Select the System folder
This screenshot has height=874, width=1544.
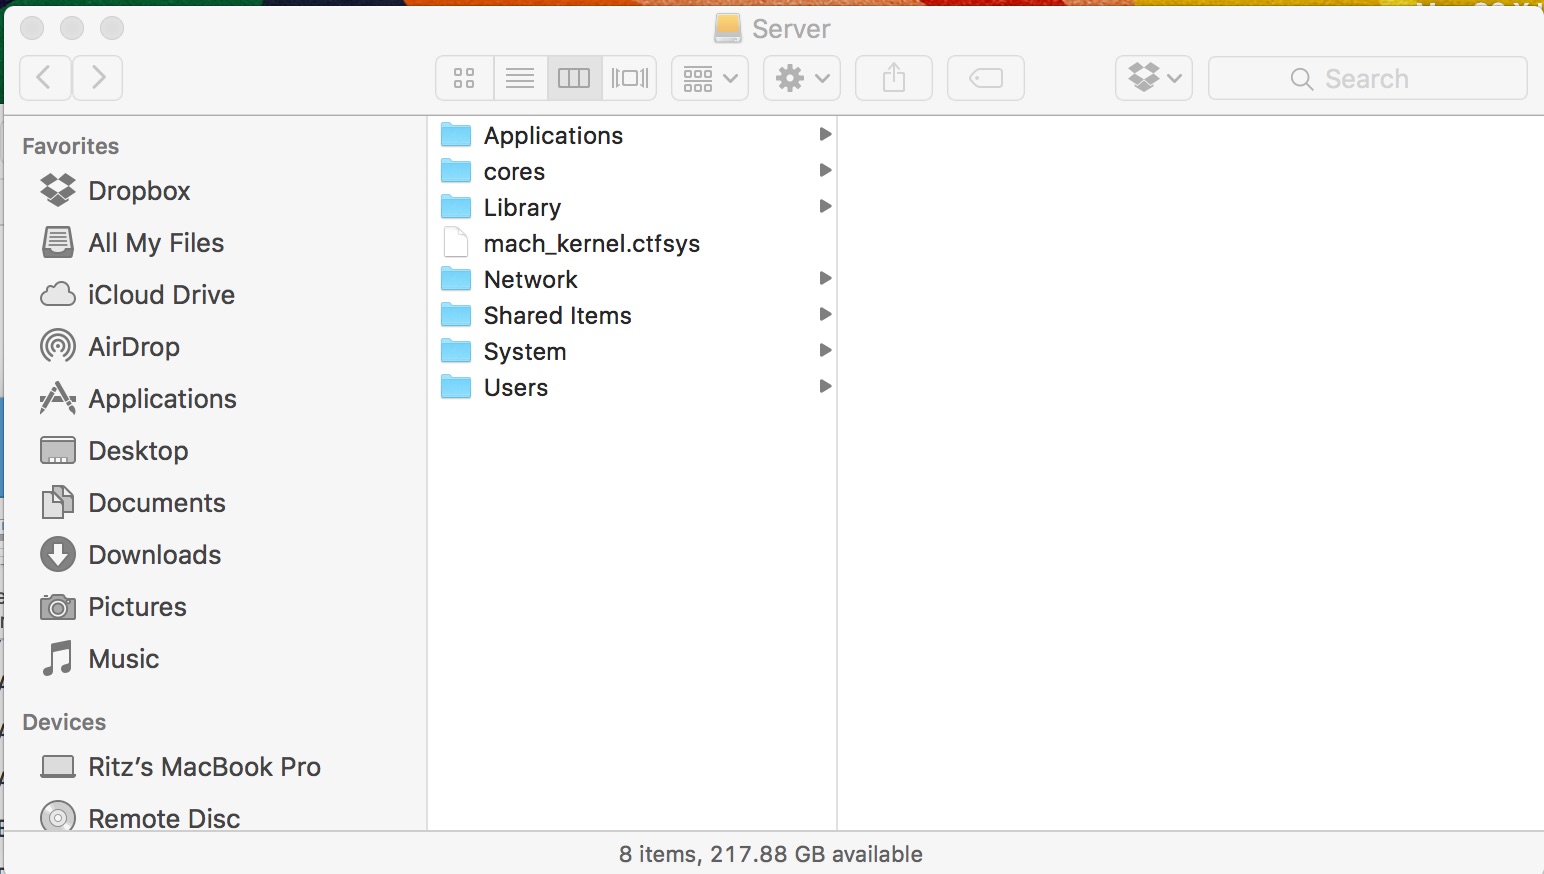(632, 351)
